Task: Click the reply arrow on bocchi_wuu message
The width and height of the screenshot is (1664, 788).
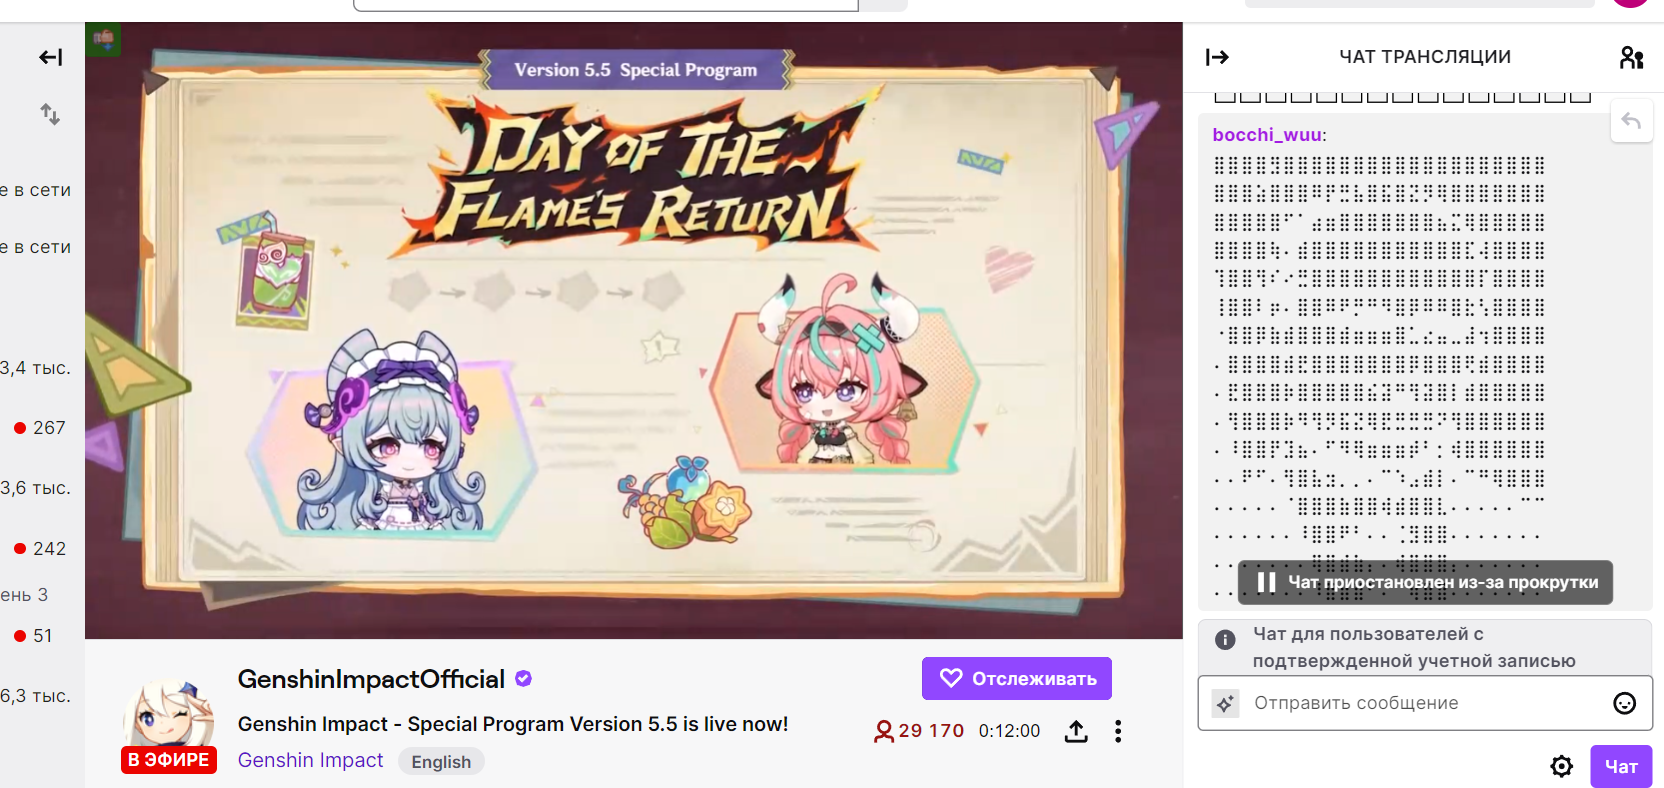Action: point(1631,121)
